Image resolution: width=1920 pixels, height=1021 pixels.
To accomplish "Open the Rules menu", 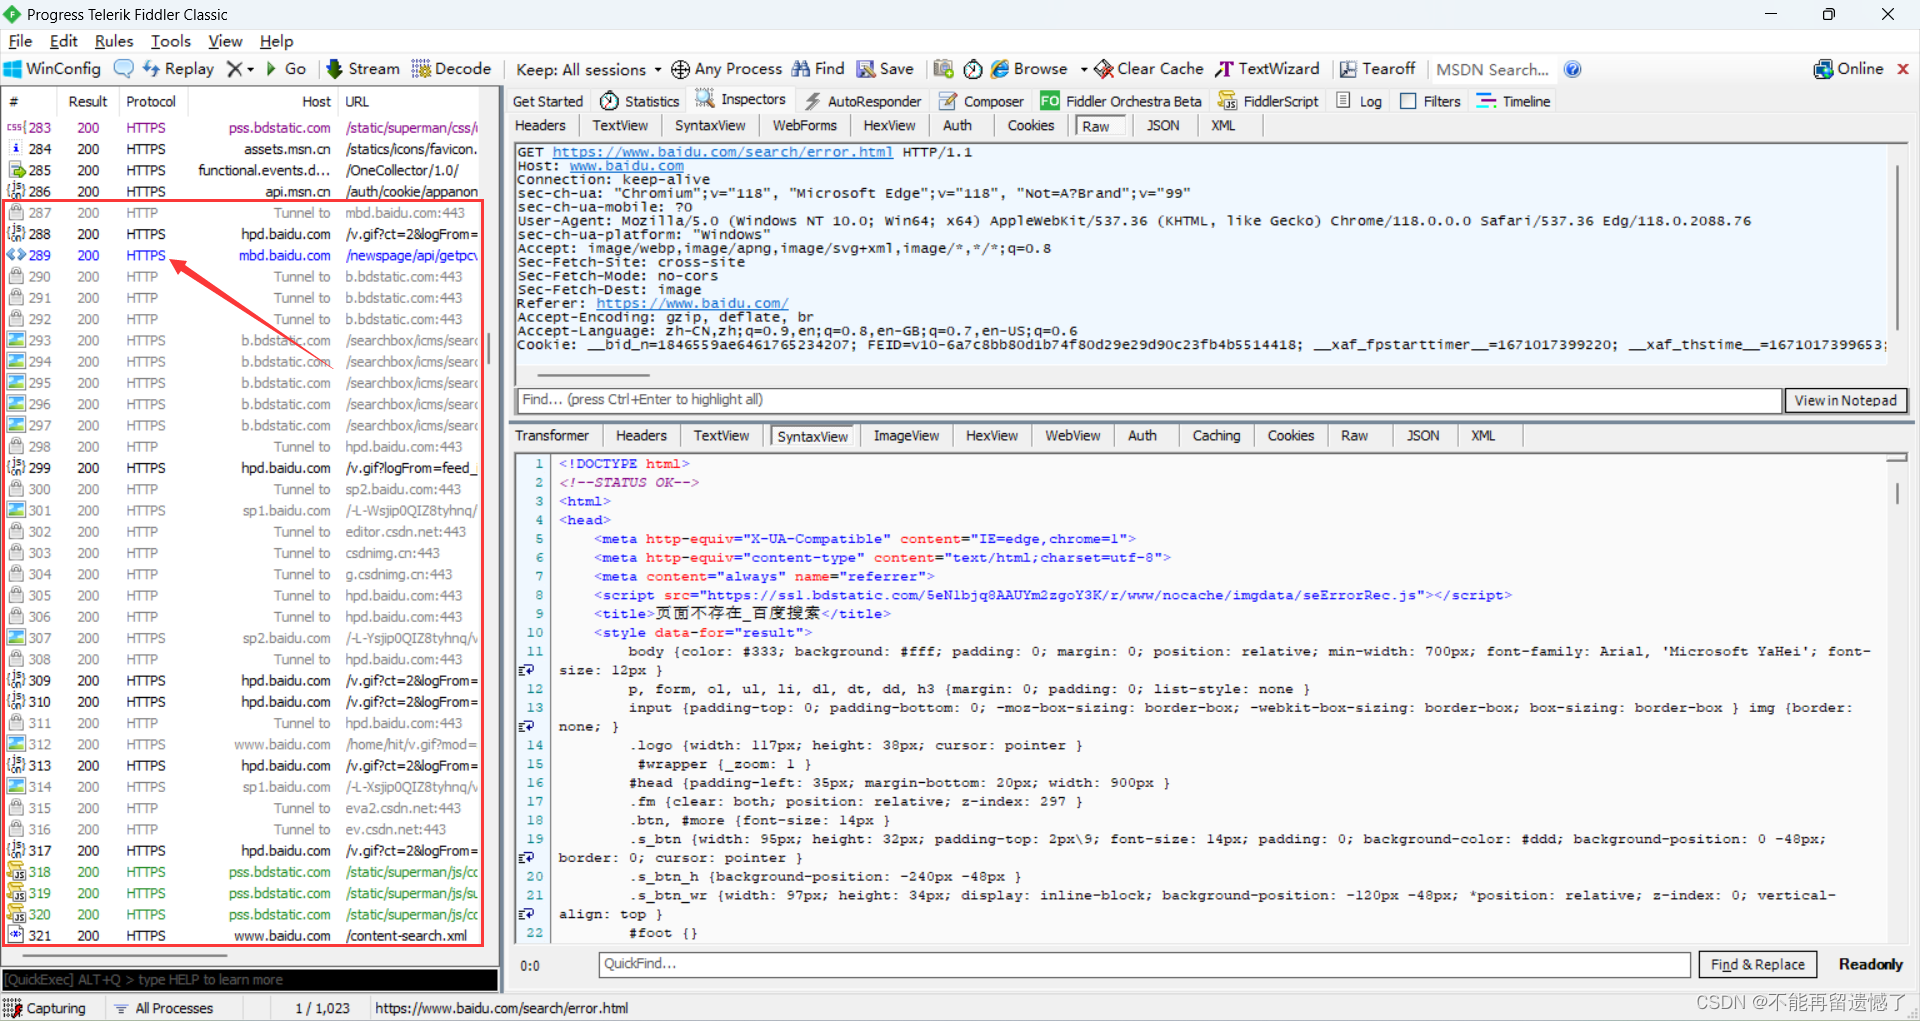I will [114, 41].
